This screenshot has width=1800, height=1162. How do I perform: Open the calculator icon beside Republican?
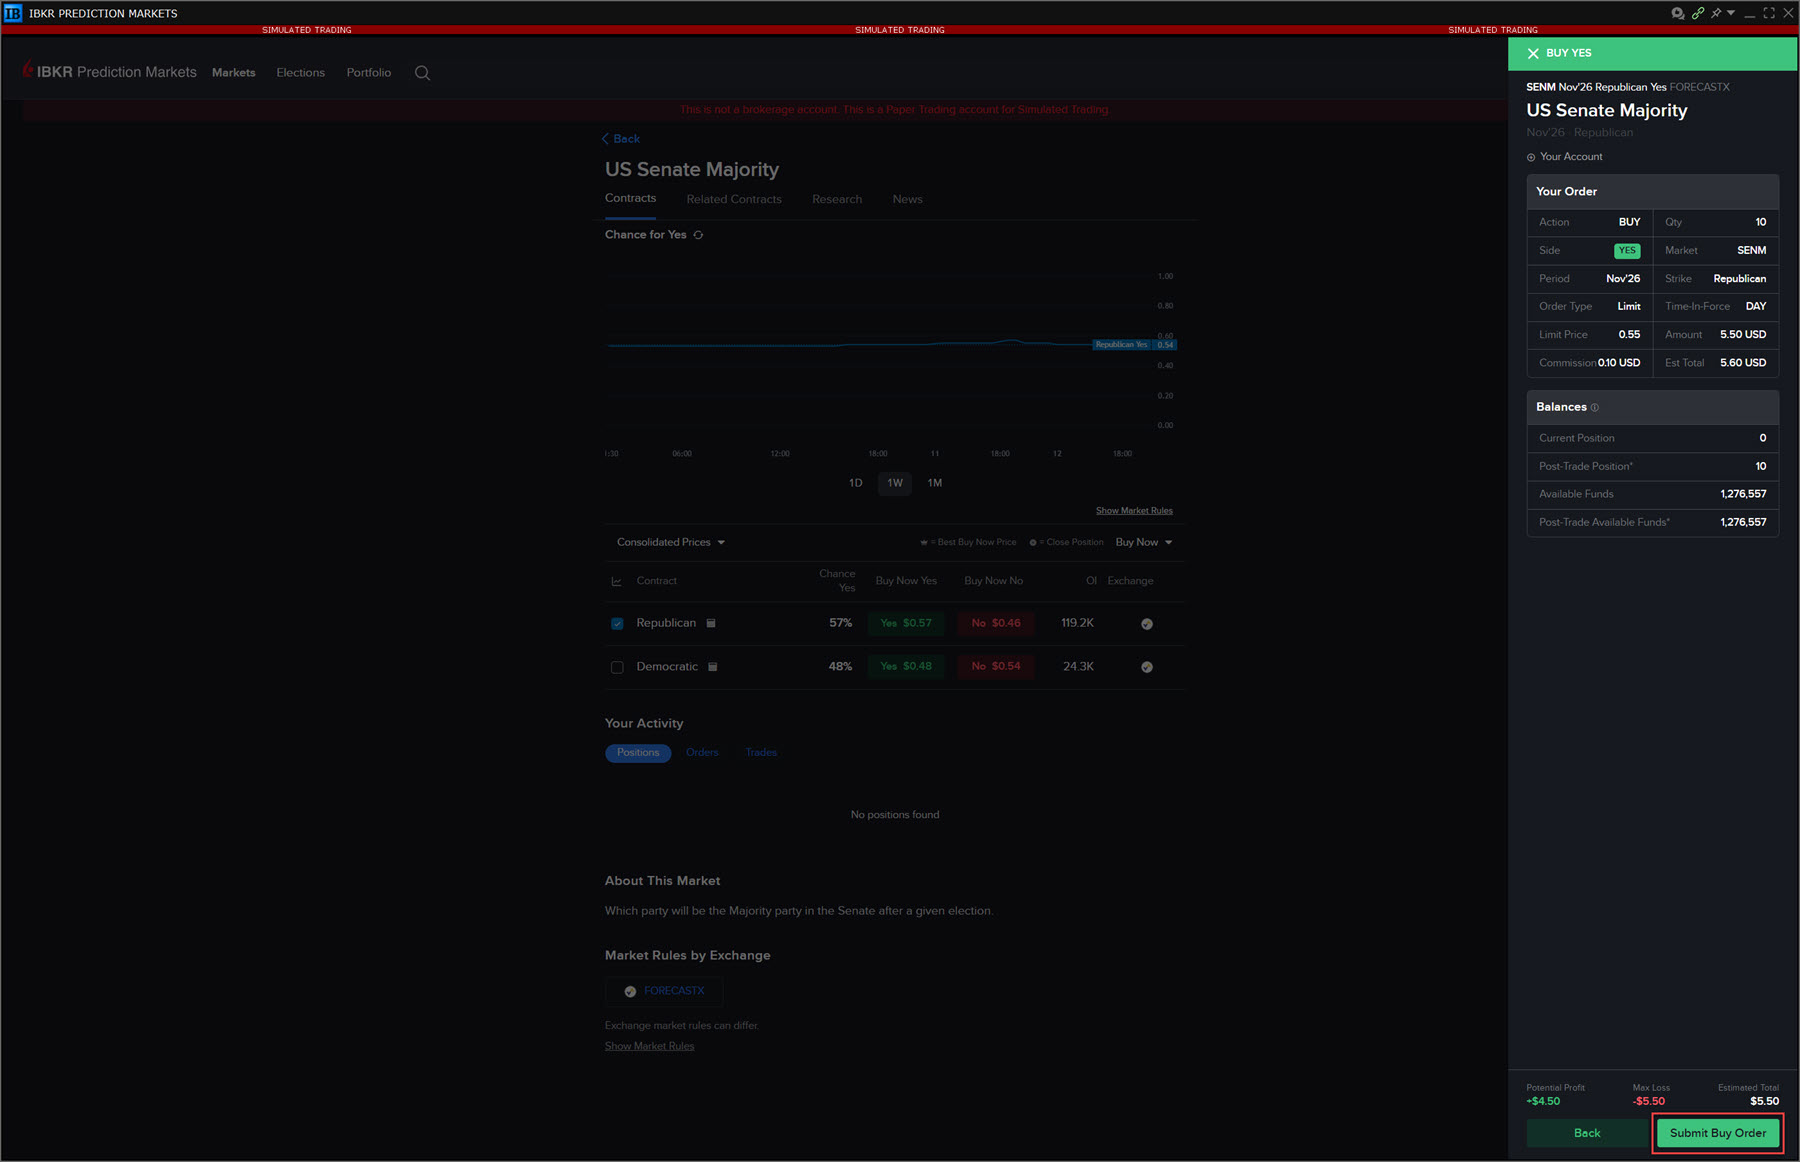pyautogui.click(x=711, y=623)
